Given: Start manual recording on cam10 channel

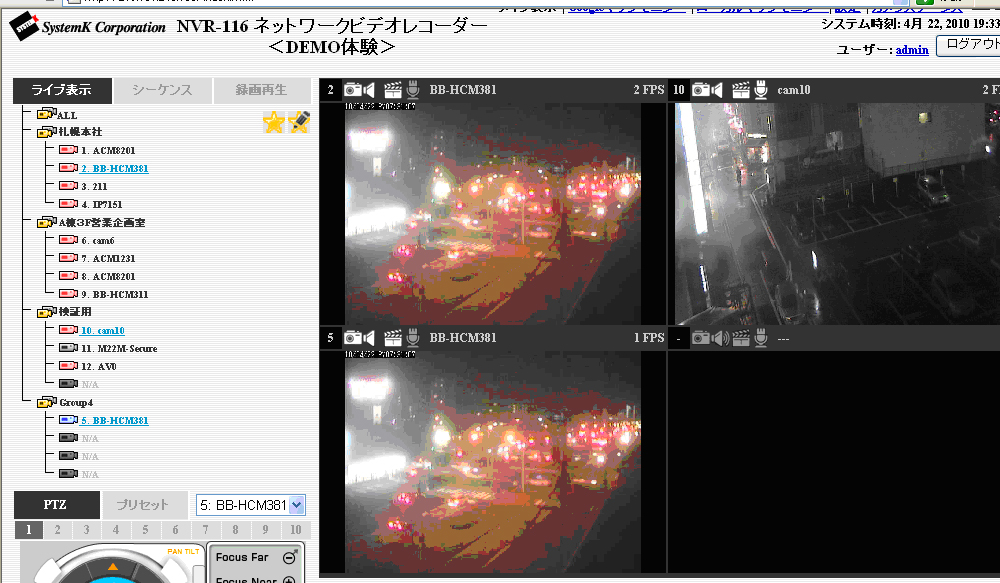Looking at the screenshot, I should [740, 90].
